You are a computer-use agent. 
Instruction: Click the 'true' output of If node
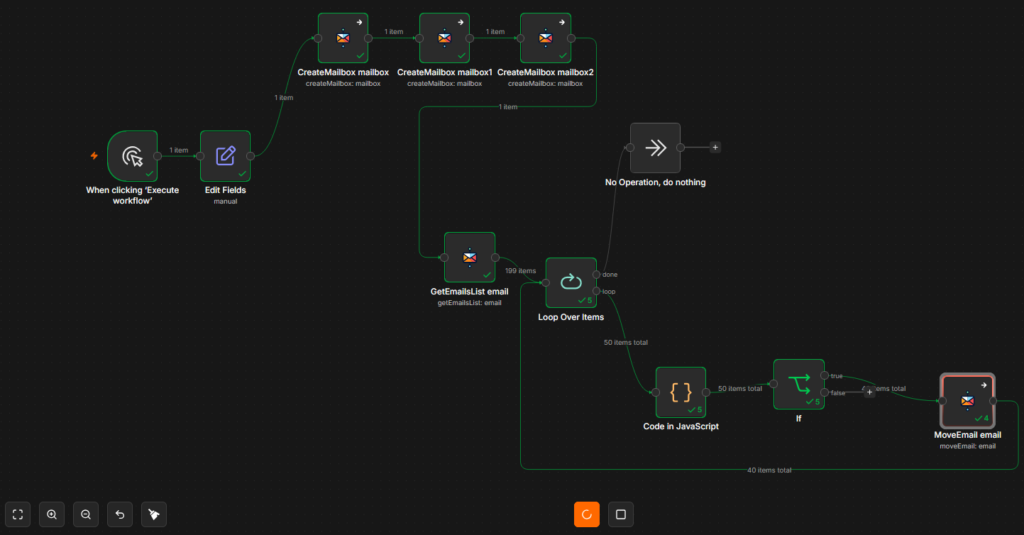[x=825, y=376]
